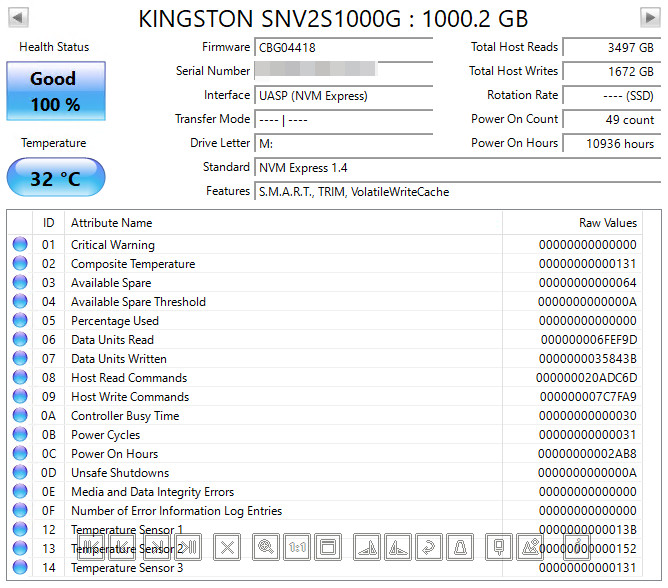Image resolution: width=668 pixels, height=588 pixels.
Task: Rotate the image with the curved arrow icon
Action: click(x=429, y=547)
